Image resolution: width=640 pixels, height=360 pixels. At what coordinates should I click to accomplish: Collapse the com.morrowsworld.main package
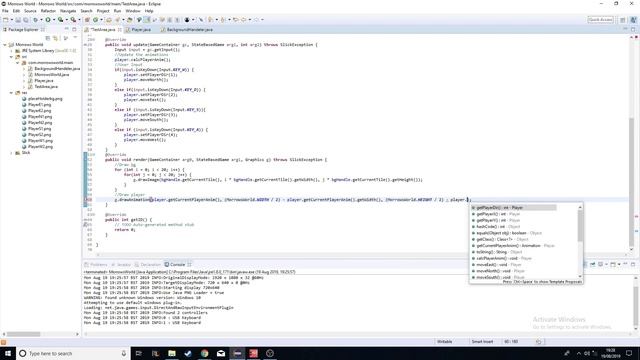click(x=18, y=62)
